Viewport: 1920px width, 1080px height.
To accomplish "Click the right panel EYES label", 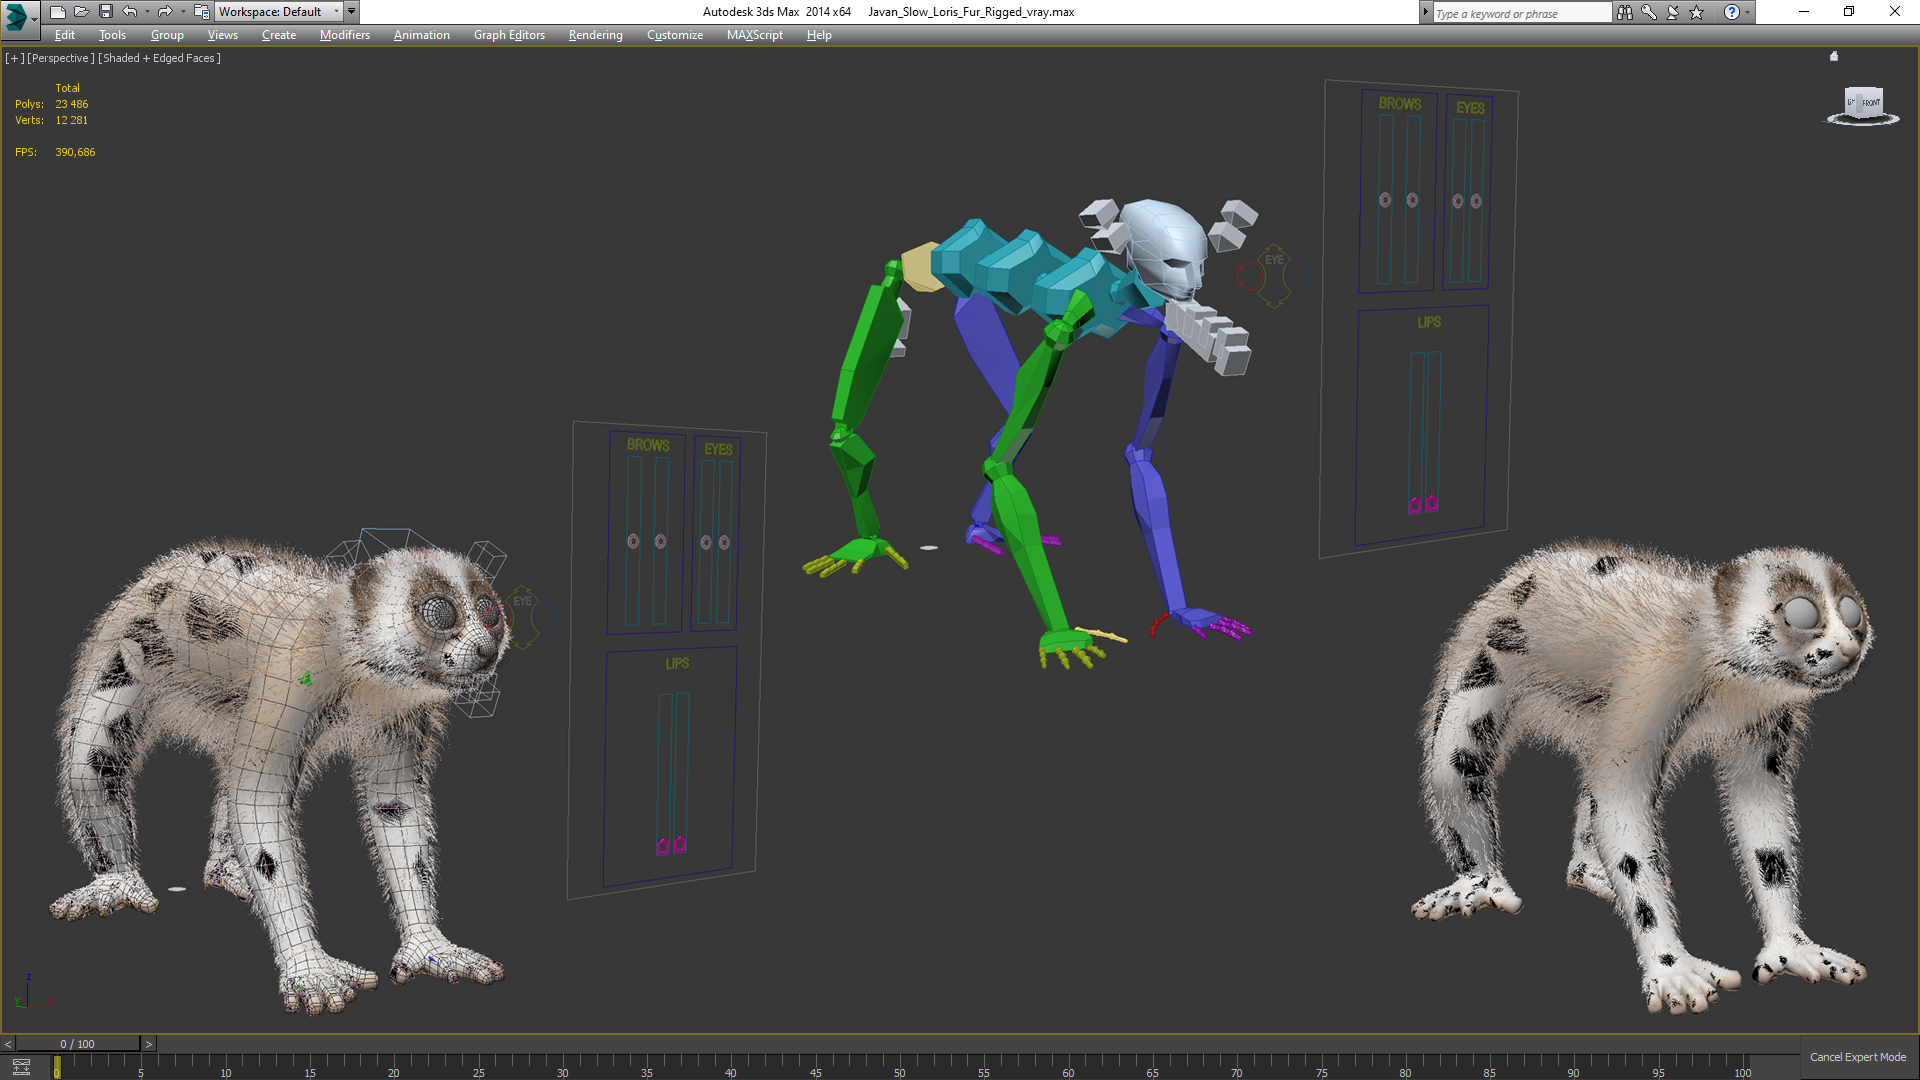I will point(1470,108).
